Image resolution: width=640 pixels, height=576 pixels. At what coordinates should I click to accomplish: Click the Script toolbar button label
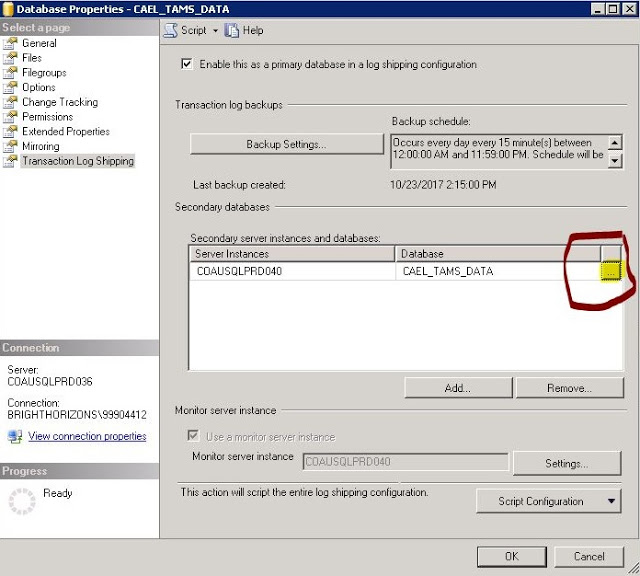pos(193,30)
